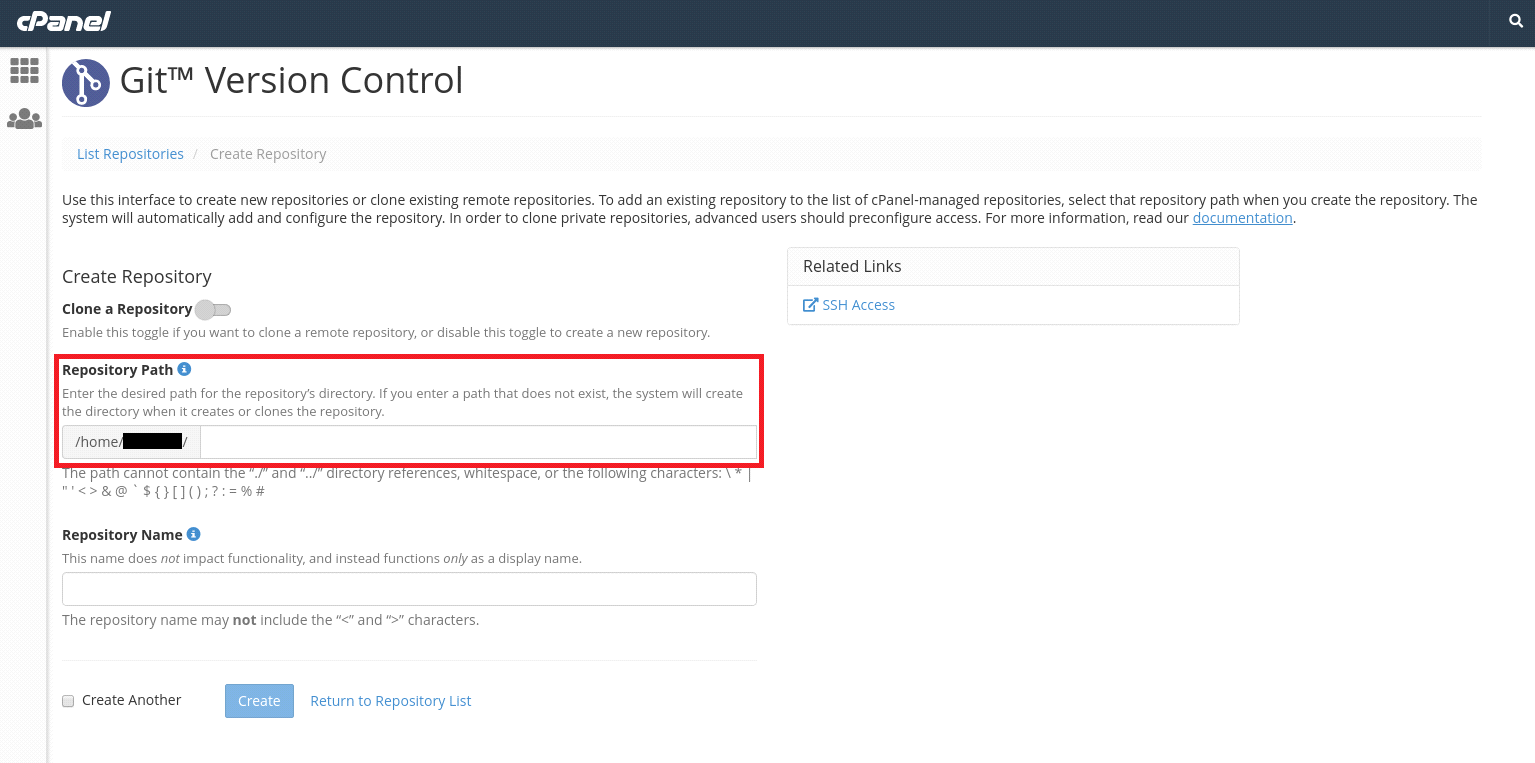This screenshot has height=763, width=1535.
Task: Click the user accounts icon in the sidebar
Action: (x=23, y=118)
